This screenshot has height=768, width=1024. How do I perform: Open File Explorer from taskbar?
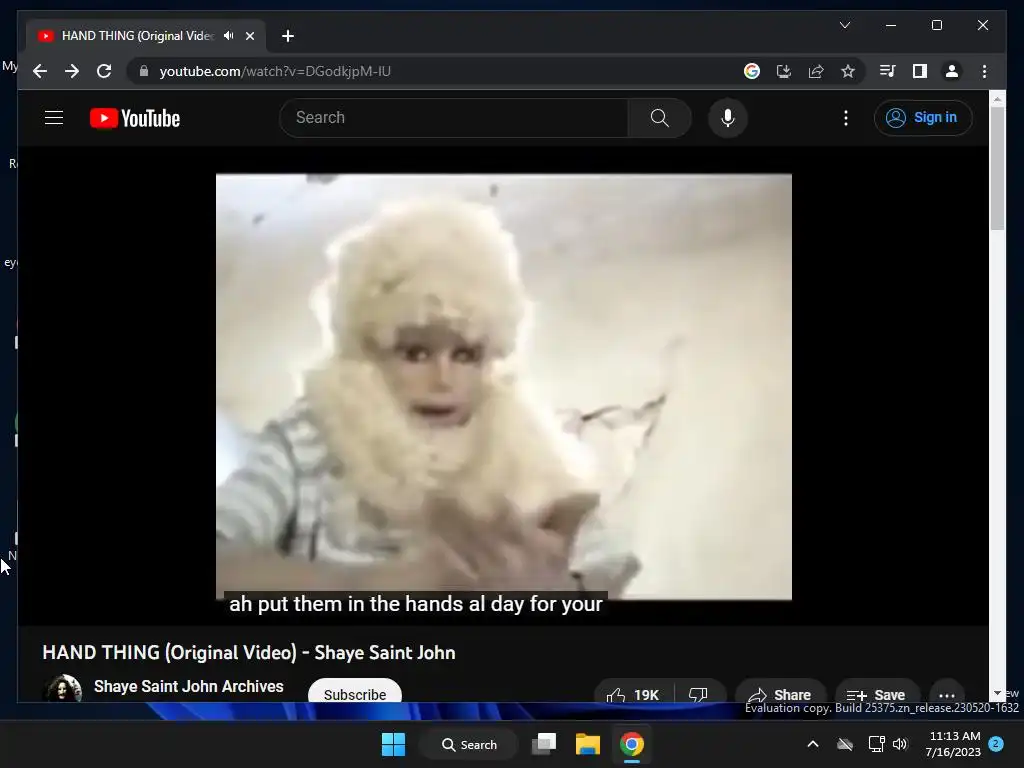(x=587, y=744)
